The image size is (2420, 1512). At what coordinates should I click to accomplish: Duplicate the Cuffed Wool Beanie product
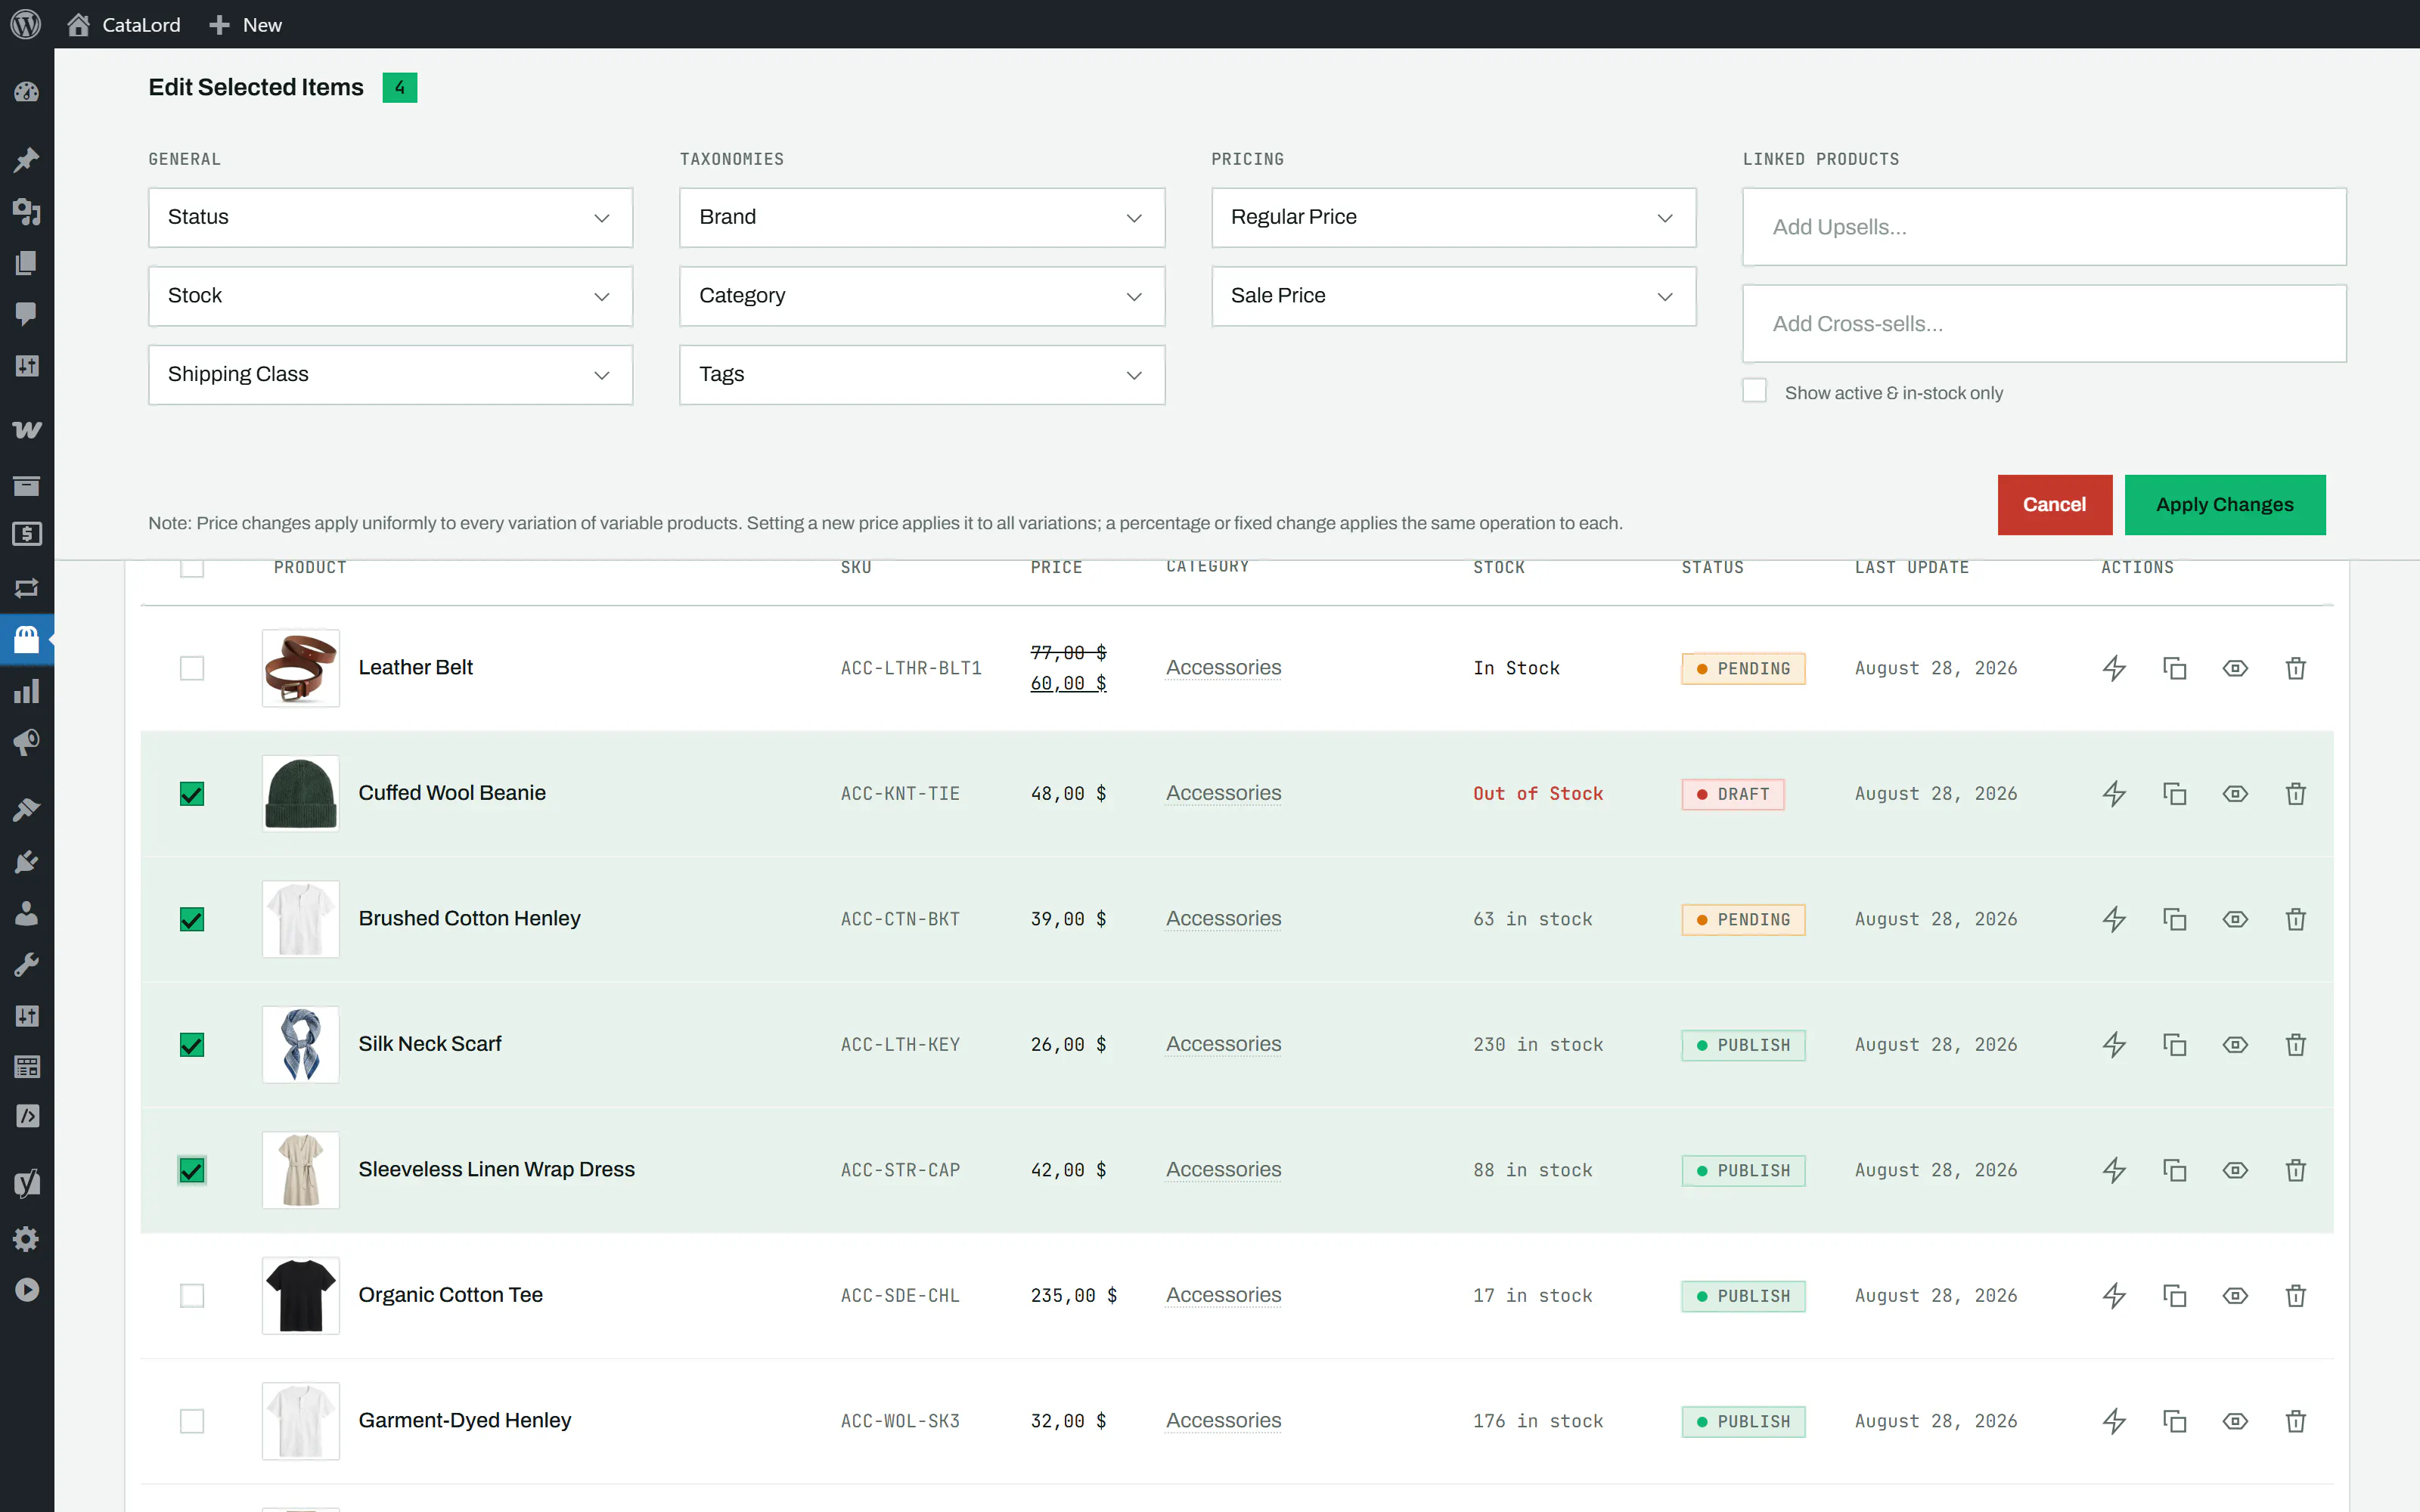coord(2174,794)
